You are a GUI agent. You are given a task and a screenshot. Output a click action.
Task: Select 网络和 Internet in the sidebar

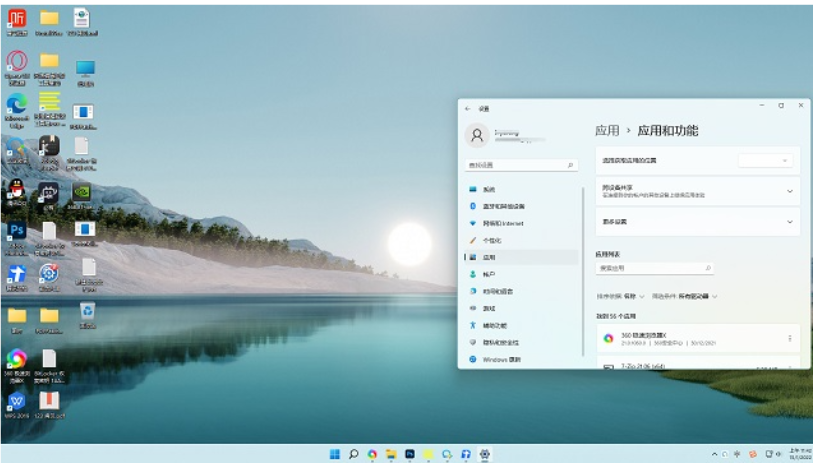tap(502, 223)
